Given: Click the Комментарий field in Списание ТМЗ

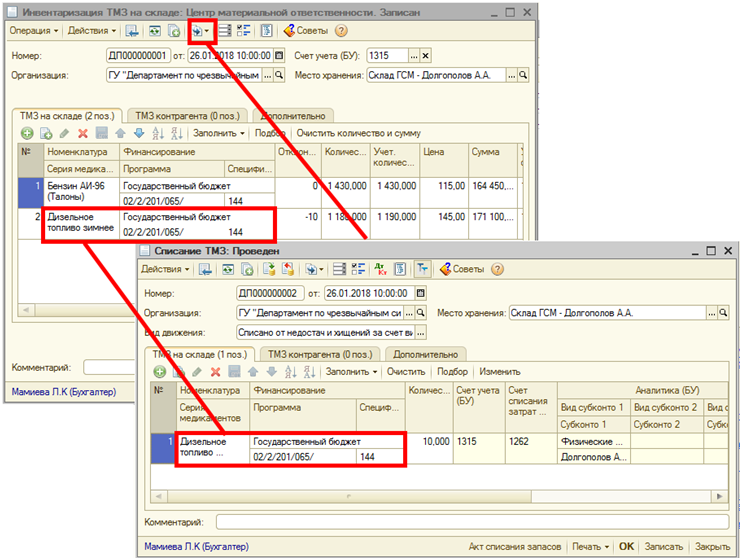Looking at the screenshot, I should [470, 522].
